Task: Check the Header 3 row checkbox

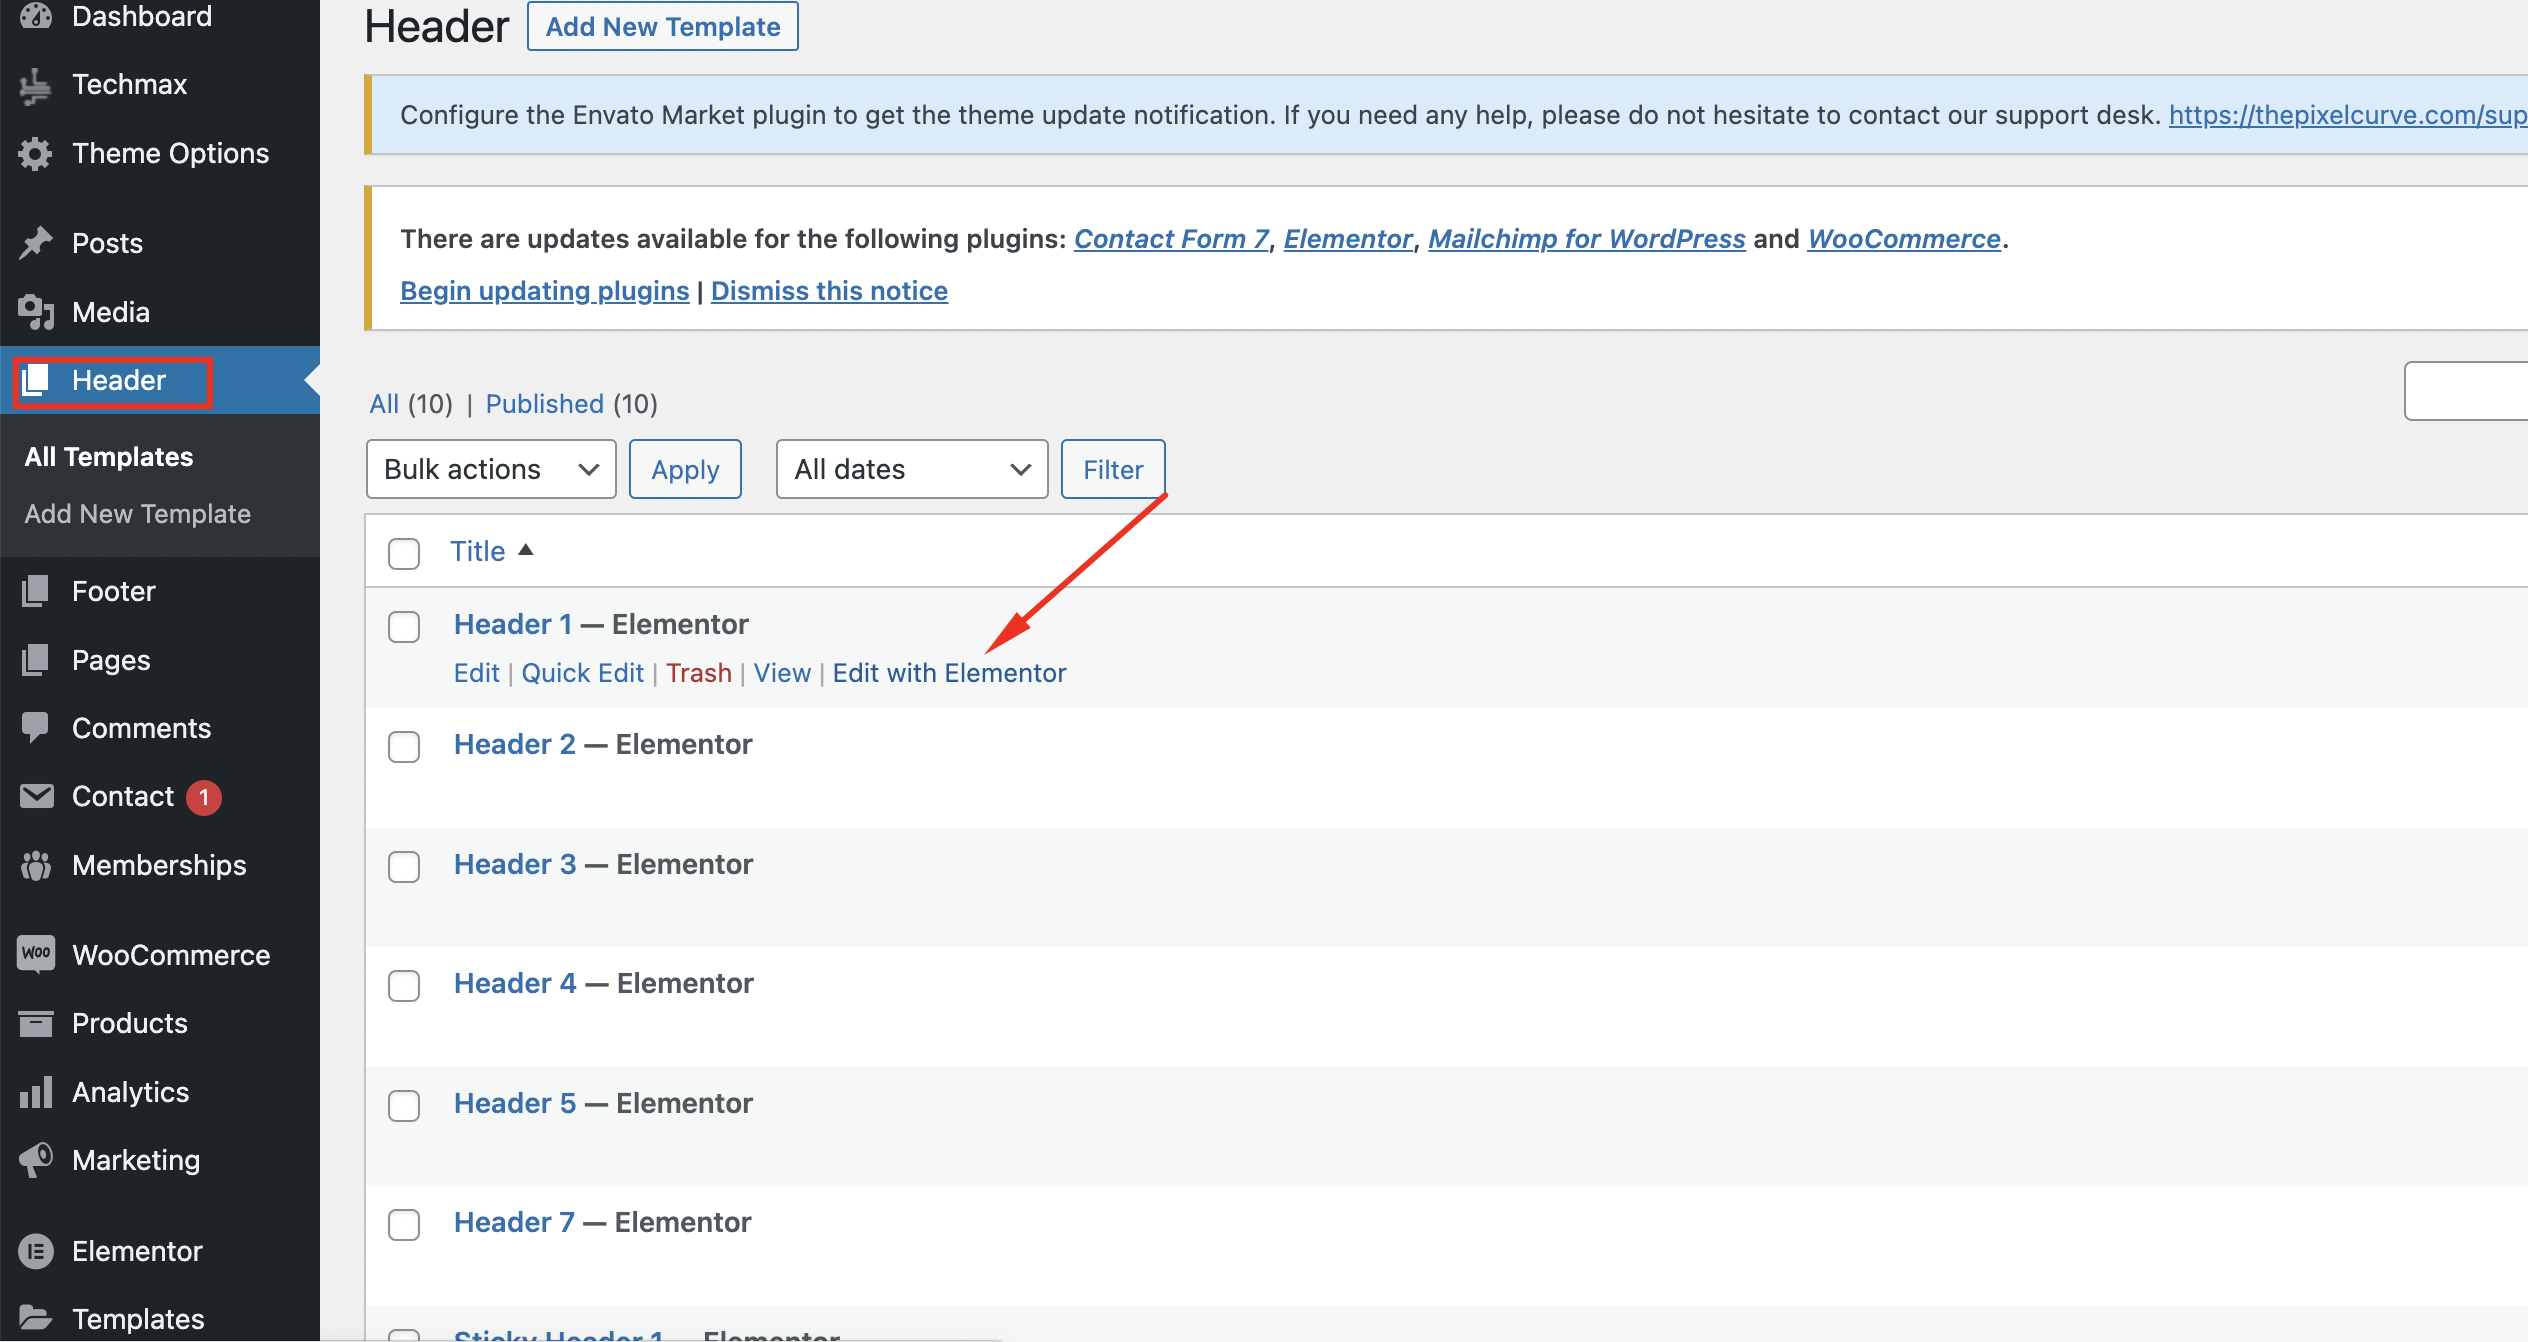Action: (x=404, y=866)
